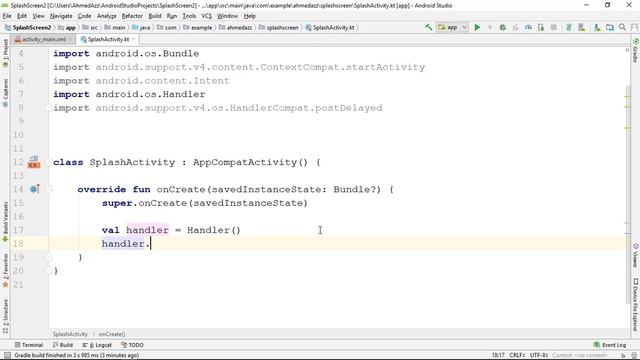This screenshot has width=640, height=360.
Task: Open Project Structure icon in toolbar
Action: pos(610,27)
